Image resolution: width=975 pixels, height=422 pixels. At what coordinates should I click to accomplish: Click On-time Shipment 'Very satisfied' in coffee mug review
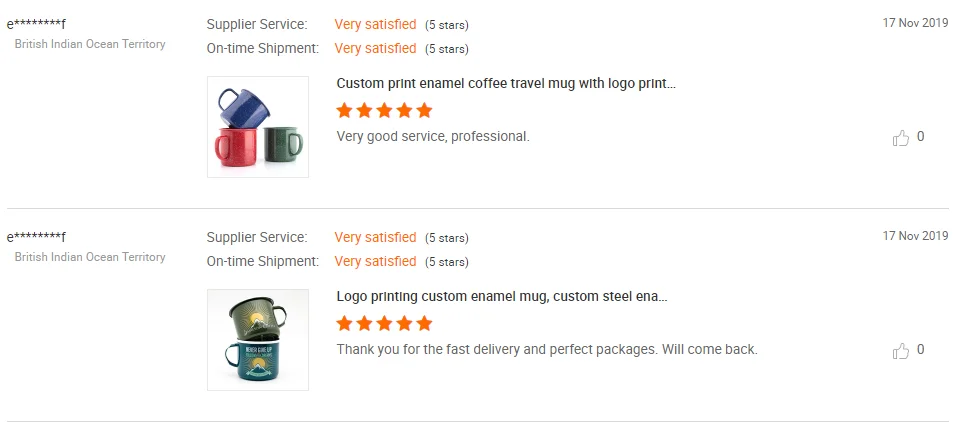pos(375,48)
